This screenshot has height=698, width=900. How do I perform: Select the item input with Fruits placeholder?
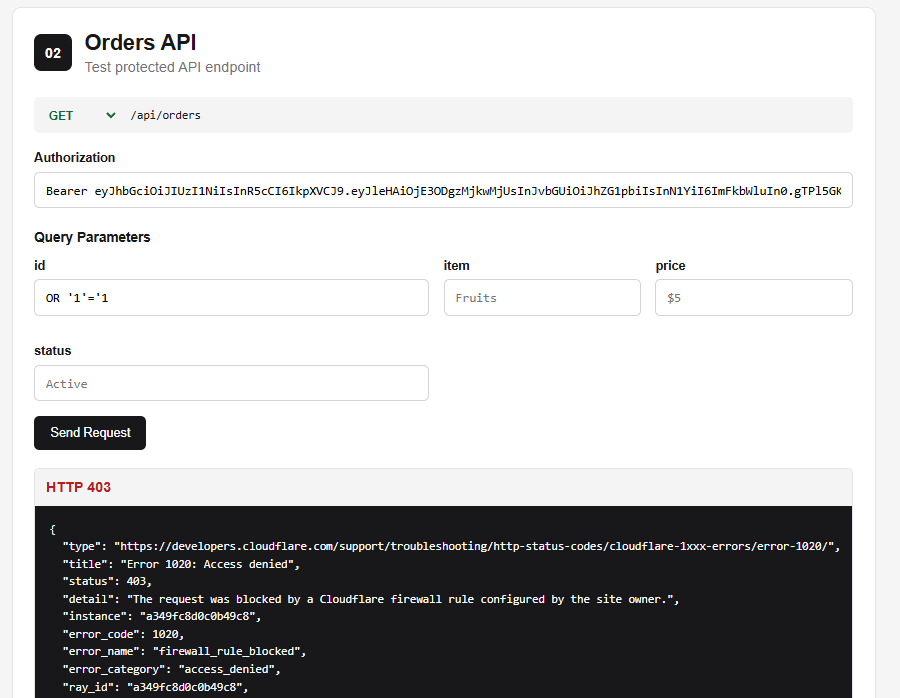[x=542, y=297]
